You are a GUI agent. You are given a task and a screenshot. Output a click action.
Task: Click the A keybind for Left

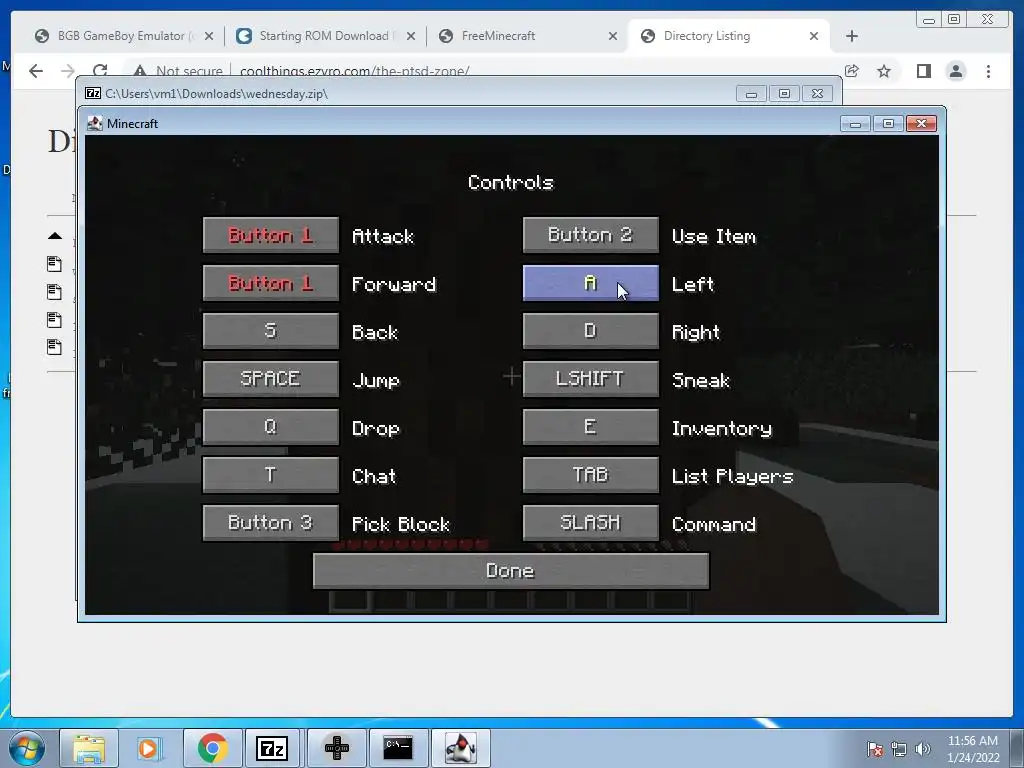tap(590, 283)
